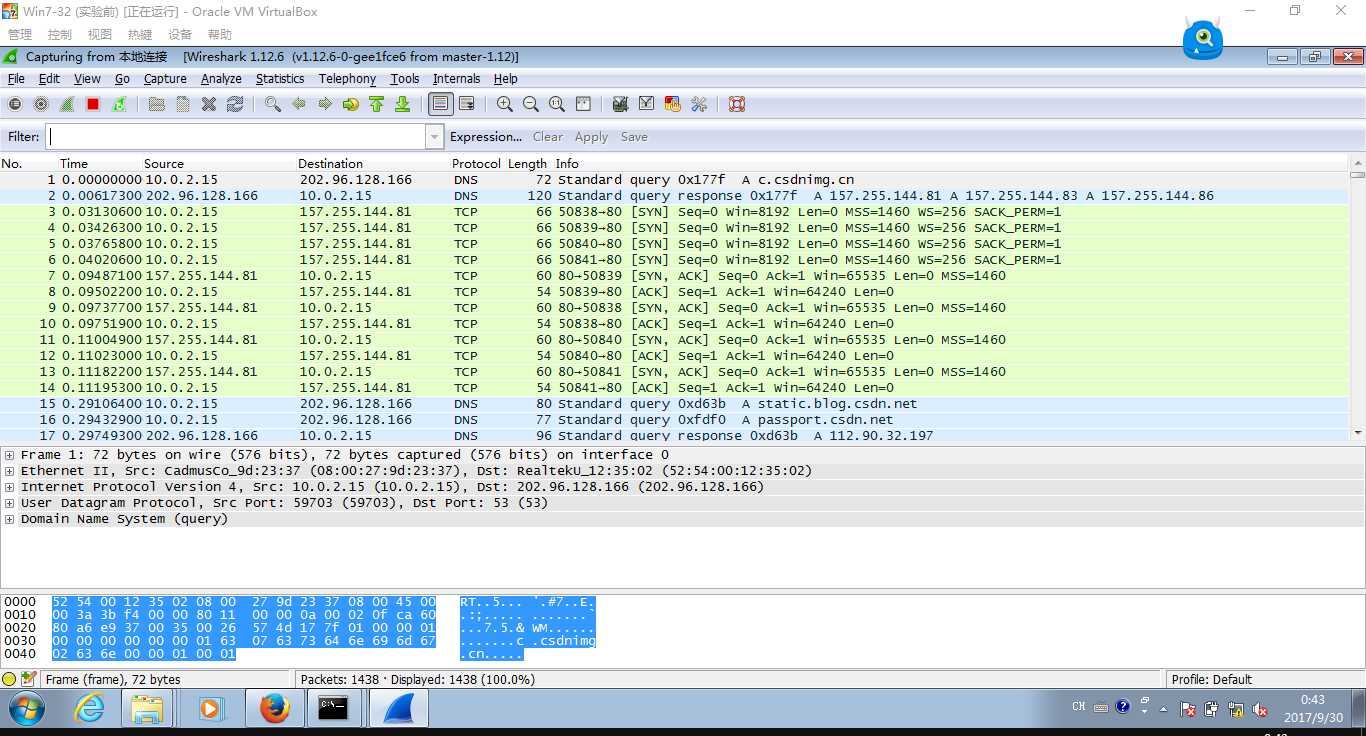Go to packet number icon
The image size is (1366, 736).
[x=351, y=104]
